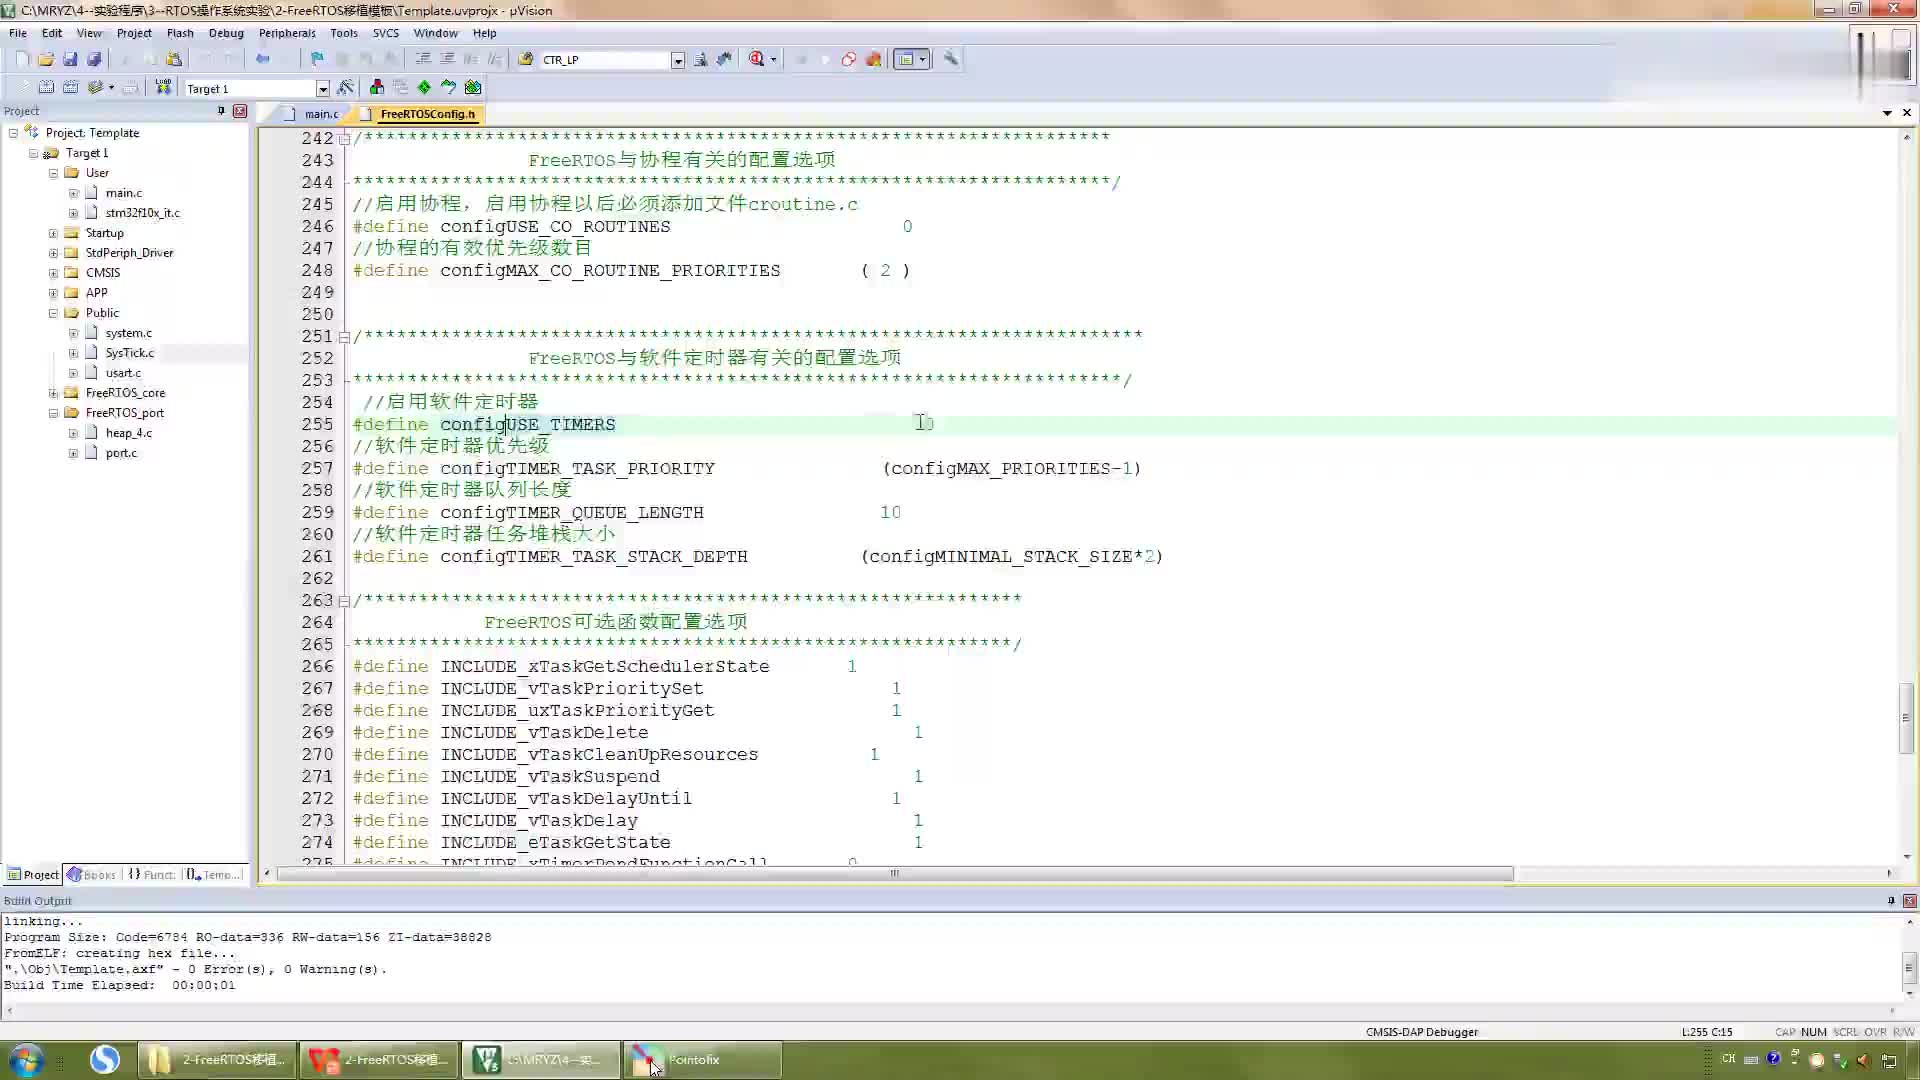Screen dimensions: 1920x1080
Task: Select port.c in project tree
Action: pos(121,453)
